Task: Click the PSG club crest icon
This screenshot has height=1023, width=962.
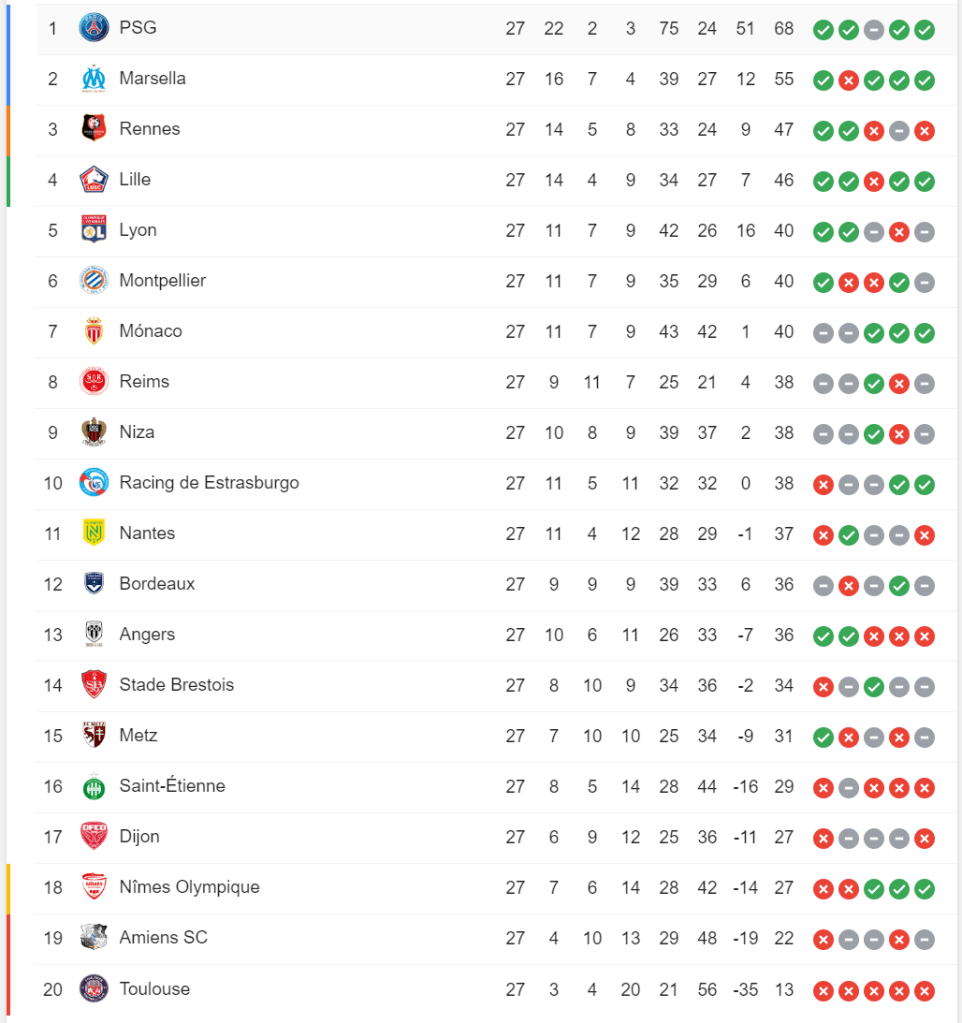Action: [93, 28]
